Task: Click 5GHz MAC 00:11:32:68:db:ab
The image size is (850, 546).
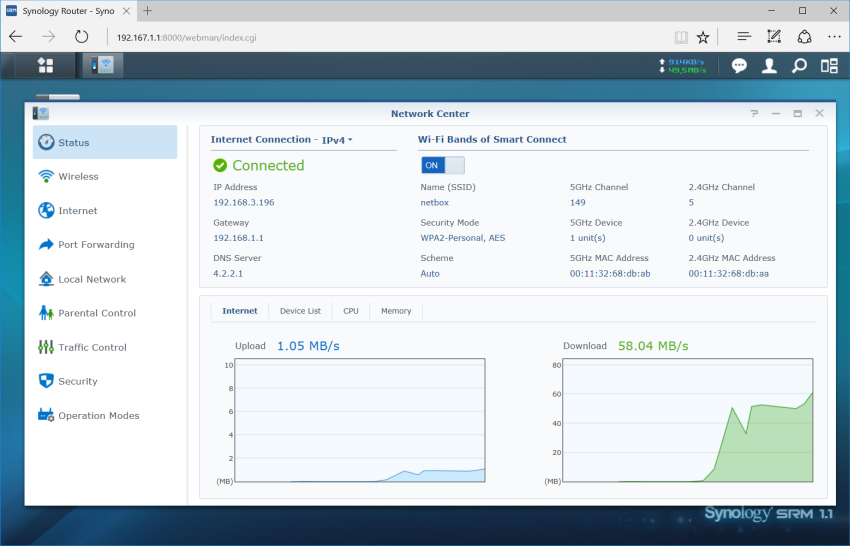Action: click(610, 273)
